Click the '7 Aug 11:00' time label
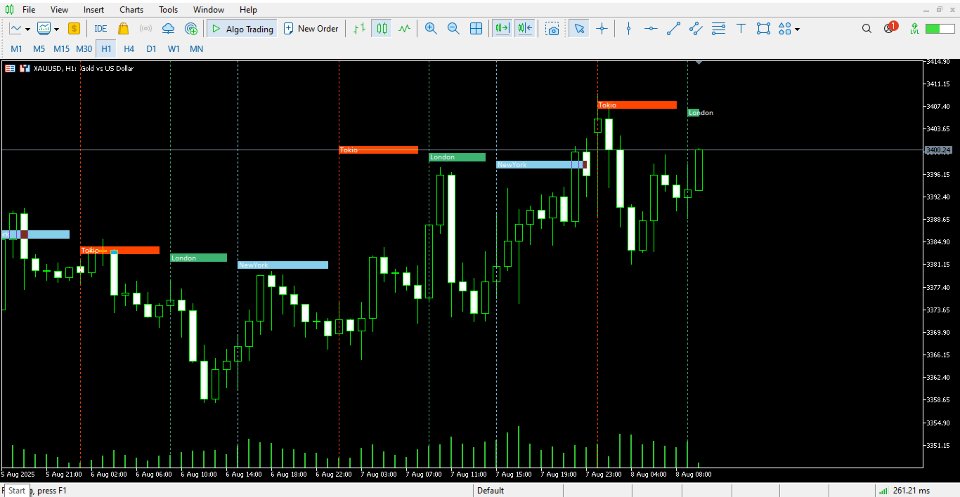This screenshot has height=497, width=960. coord(469,474)
